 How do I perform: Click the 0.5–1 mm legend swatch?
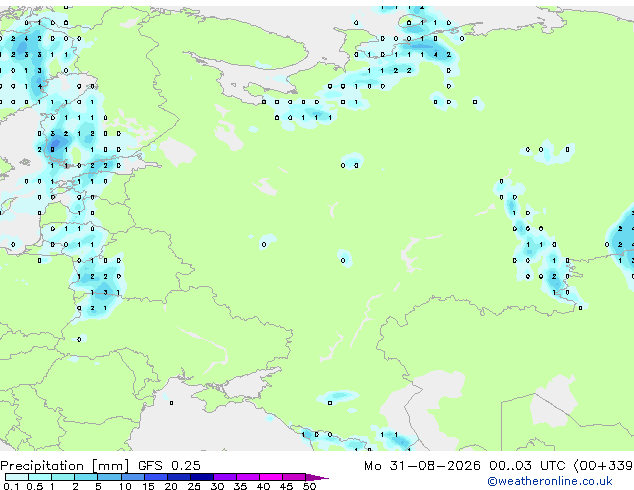point(40,477)
